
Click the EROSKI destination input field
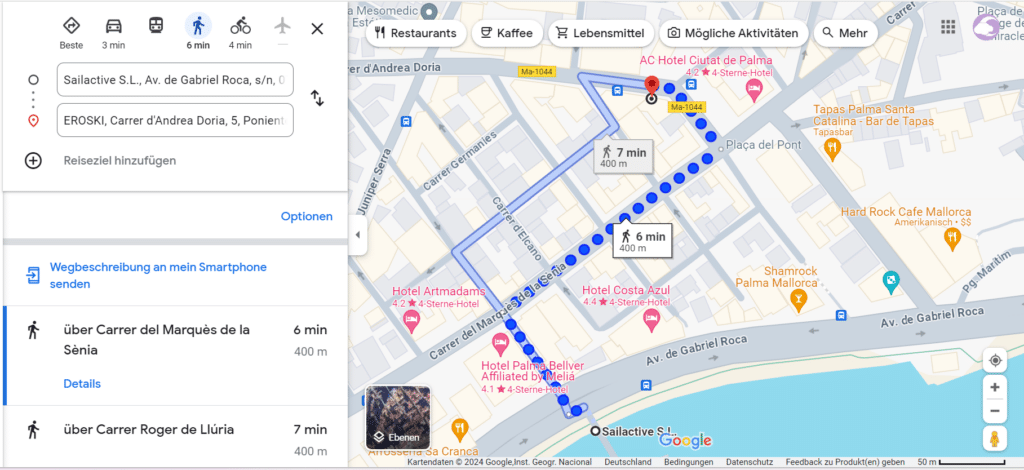175,120
